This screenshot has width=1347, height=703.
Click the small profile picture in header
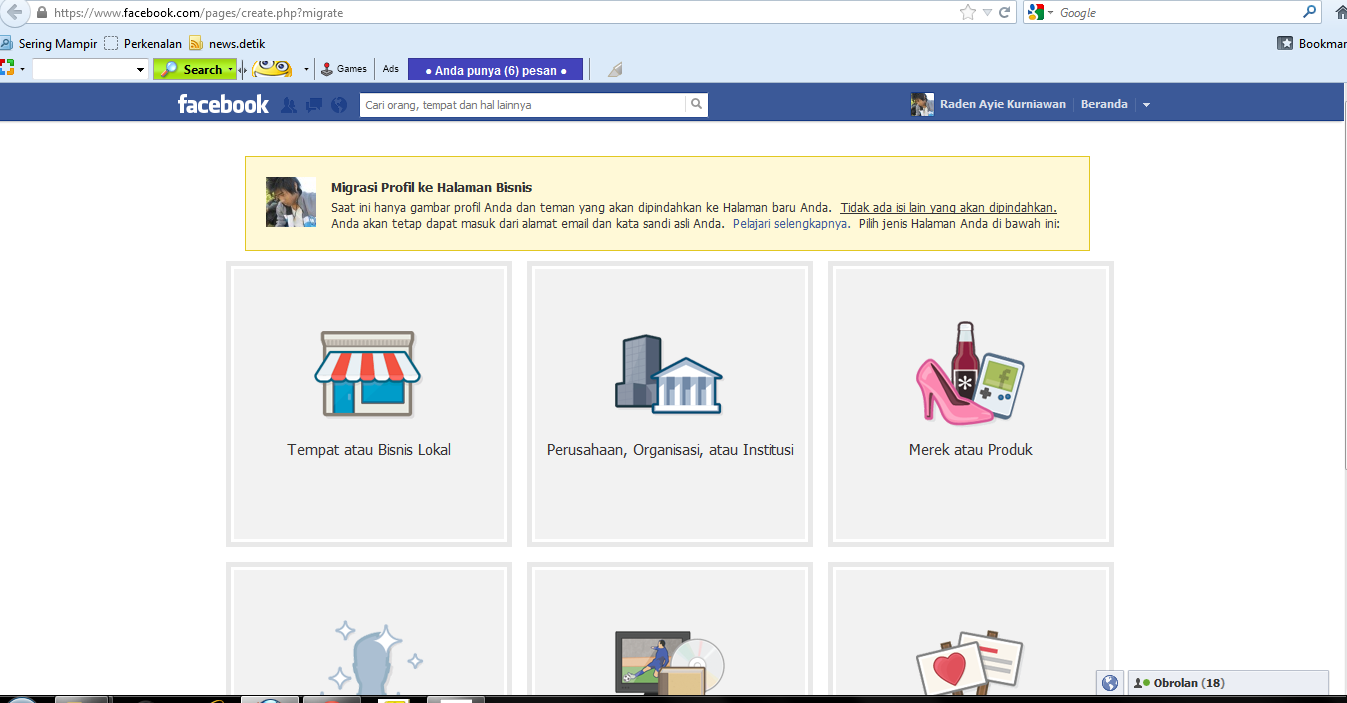click(922, 104)
